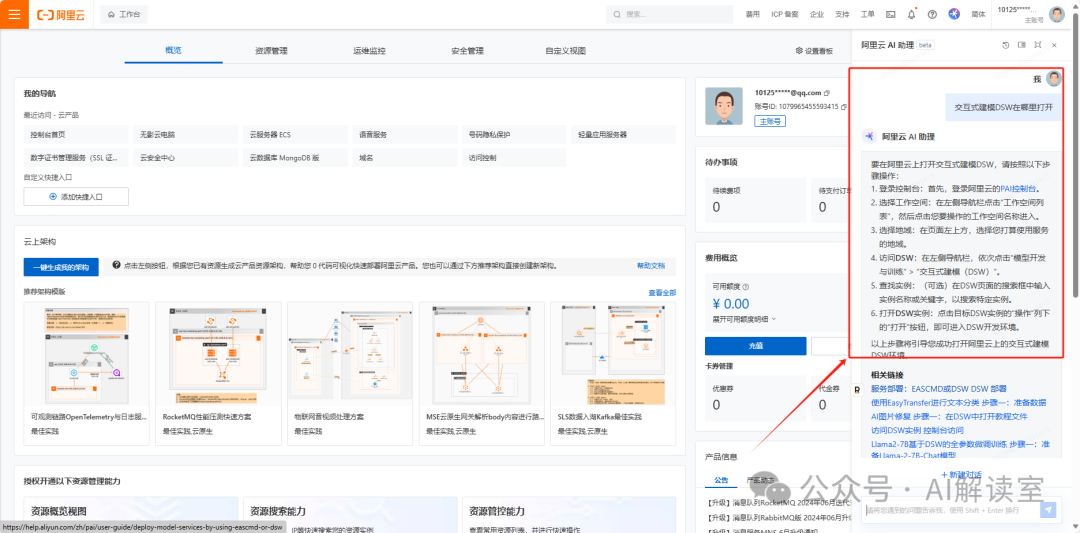
Task: Click the blue 充值 button
Action: pyautogui.click(x=756, y=346)
